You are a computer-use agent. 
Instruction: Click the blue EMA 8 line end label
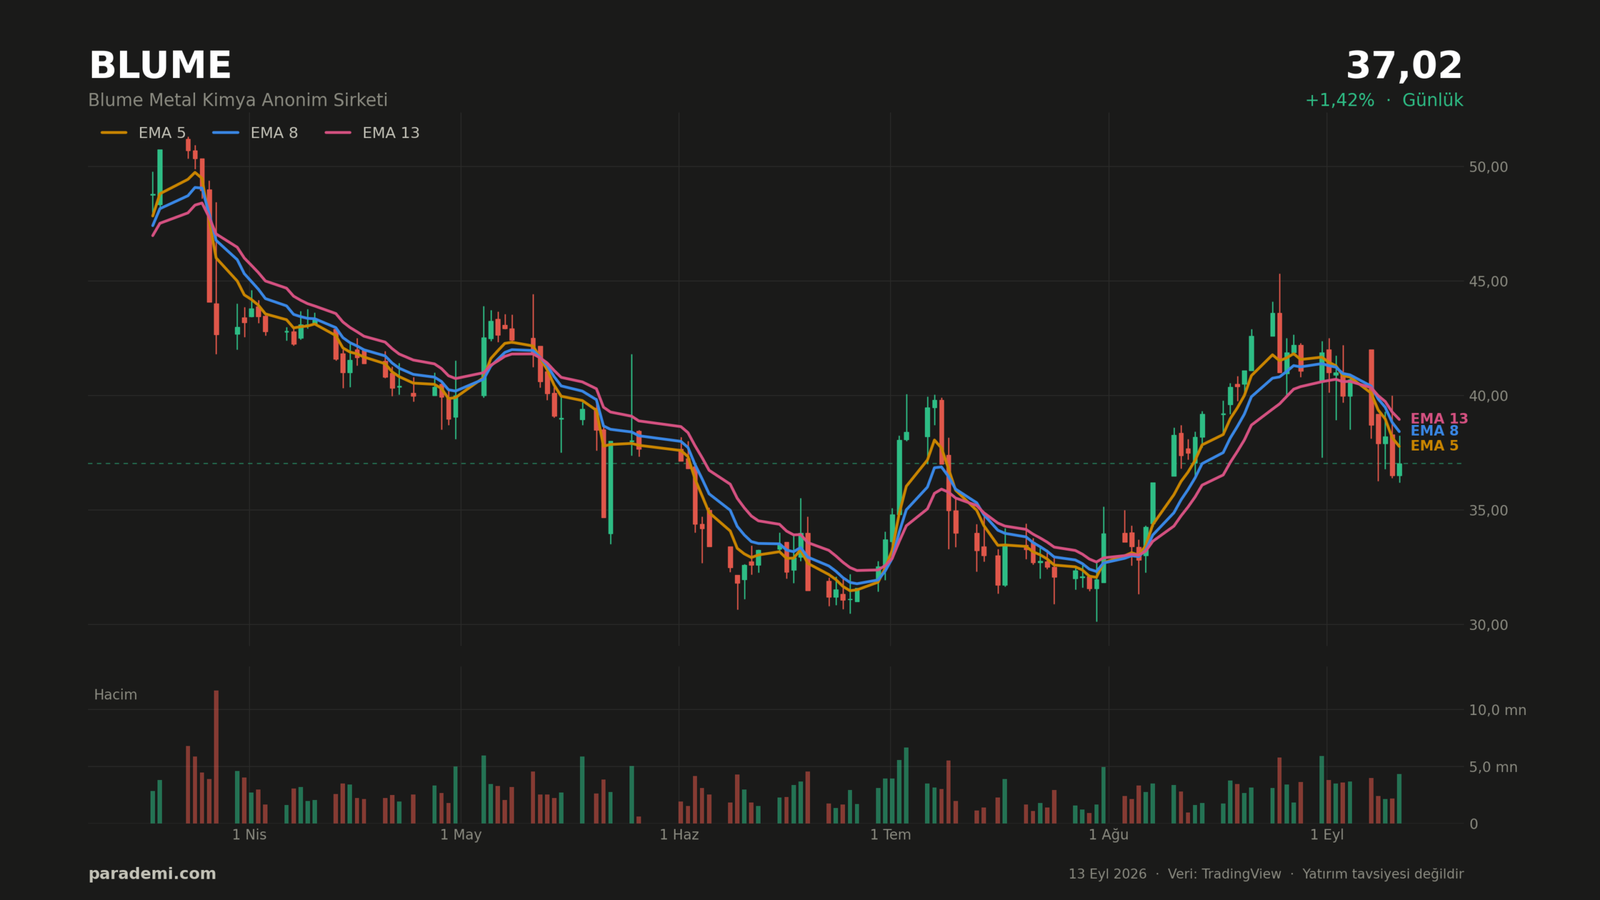[x=1434, y=431]
